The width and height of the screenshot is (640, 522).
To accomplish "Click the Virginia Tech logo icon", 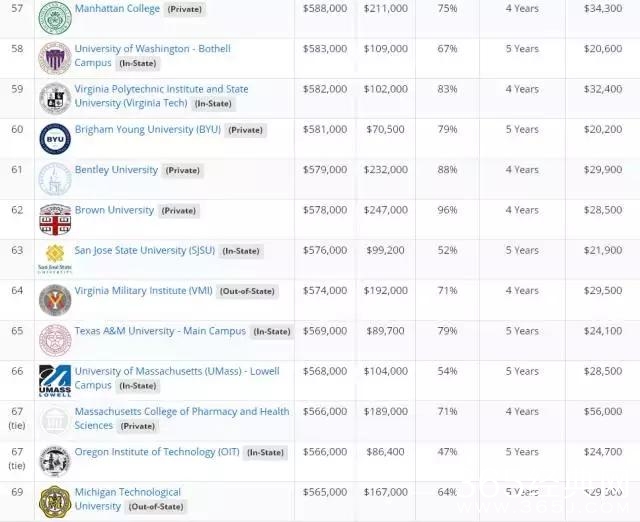I will click(54, 98).
